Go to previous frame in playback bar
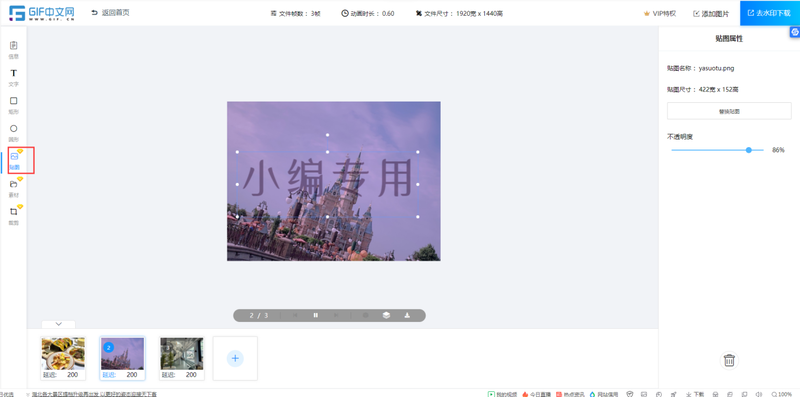Image resolution: width=800 pixels, height=397 pixels. coord(295,315)
